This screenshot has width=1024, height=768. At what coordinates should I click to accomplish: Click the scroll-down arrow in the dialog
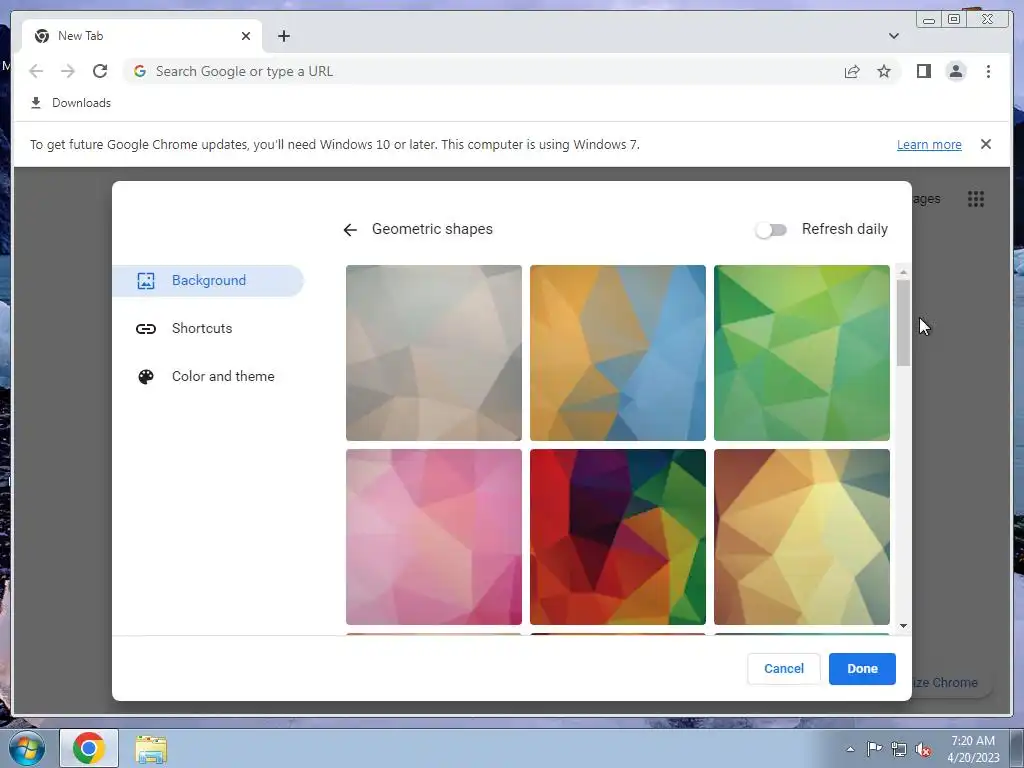pyautogui.click(x=903, y=626)
